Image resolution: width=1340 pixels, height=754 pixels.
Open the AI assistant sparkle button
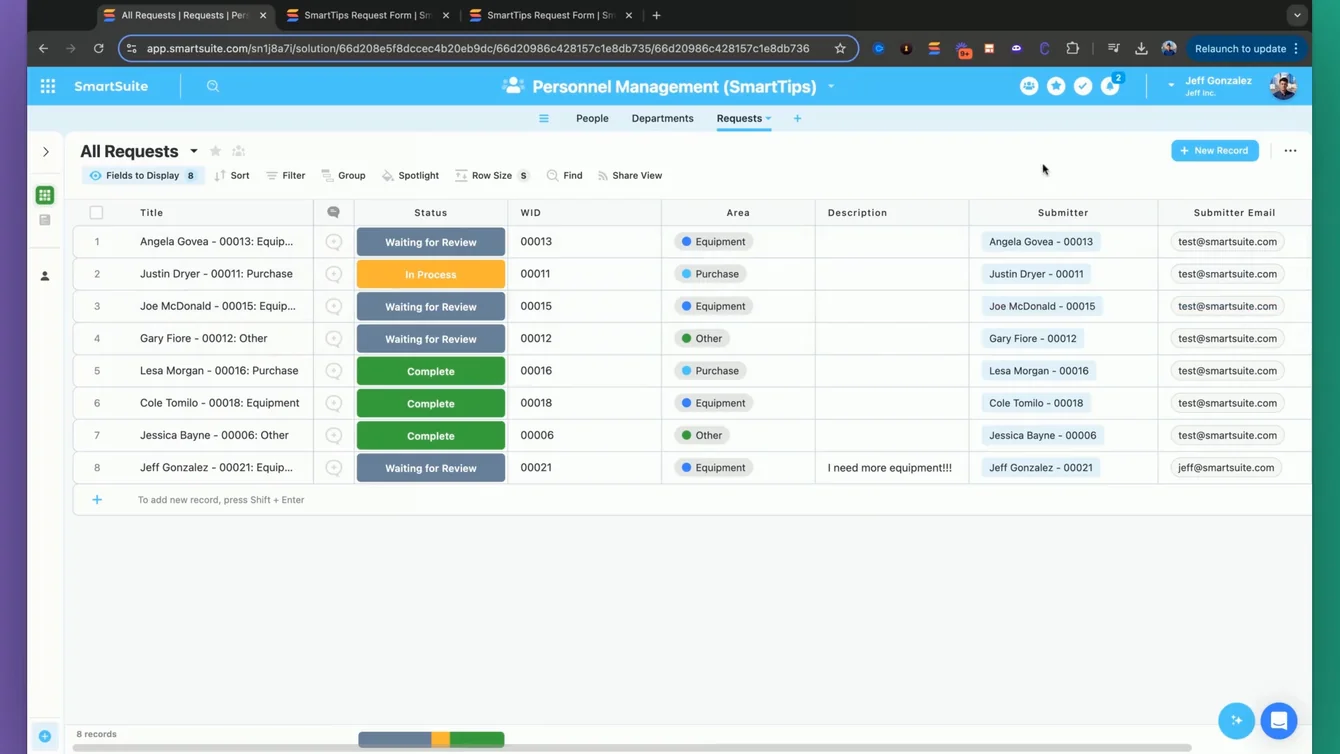point(1237,720)
